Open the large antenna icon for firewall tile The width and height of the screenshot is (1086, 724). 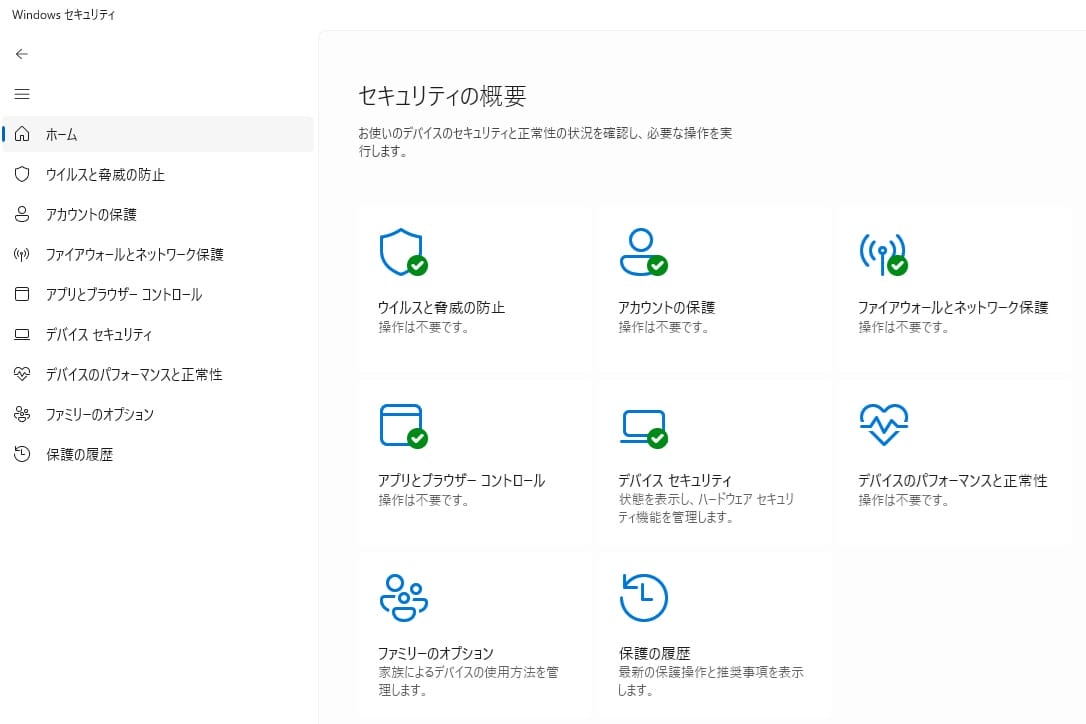[x=884, y=254]
